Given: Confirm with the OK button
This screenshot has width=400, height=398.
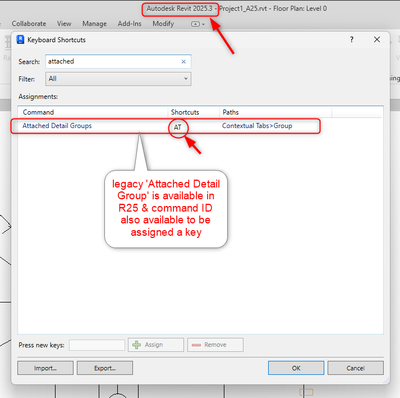Looking at the screenshot, I should click(x=296, y=368).
